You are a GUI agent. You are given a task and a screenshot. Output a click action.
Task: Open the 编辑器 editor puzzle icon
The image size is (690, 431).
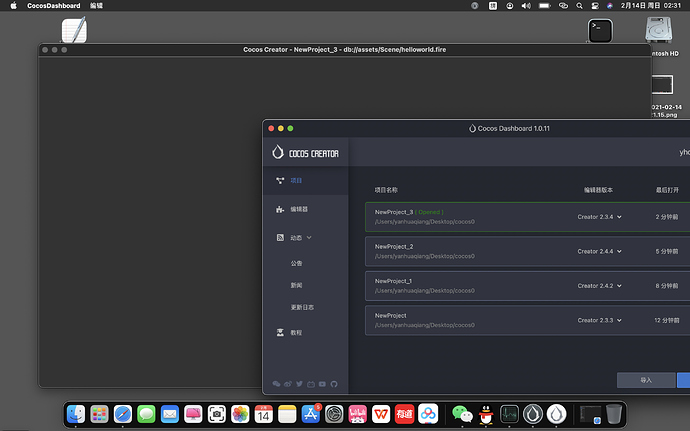280,209
